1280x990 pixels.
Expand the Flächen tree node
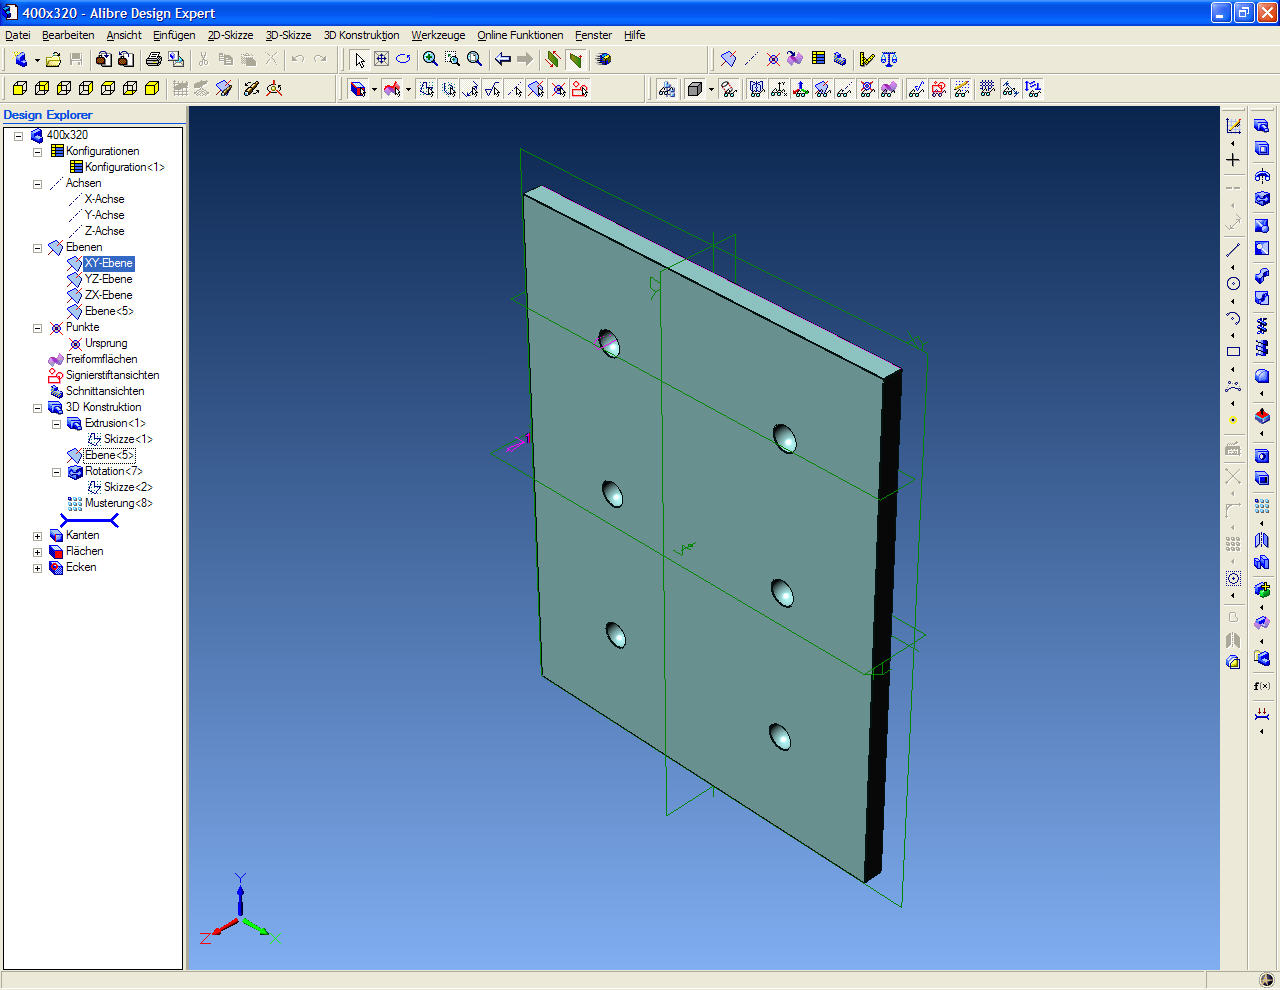point(37,551)
